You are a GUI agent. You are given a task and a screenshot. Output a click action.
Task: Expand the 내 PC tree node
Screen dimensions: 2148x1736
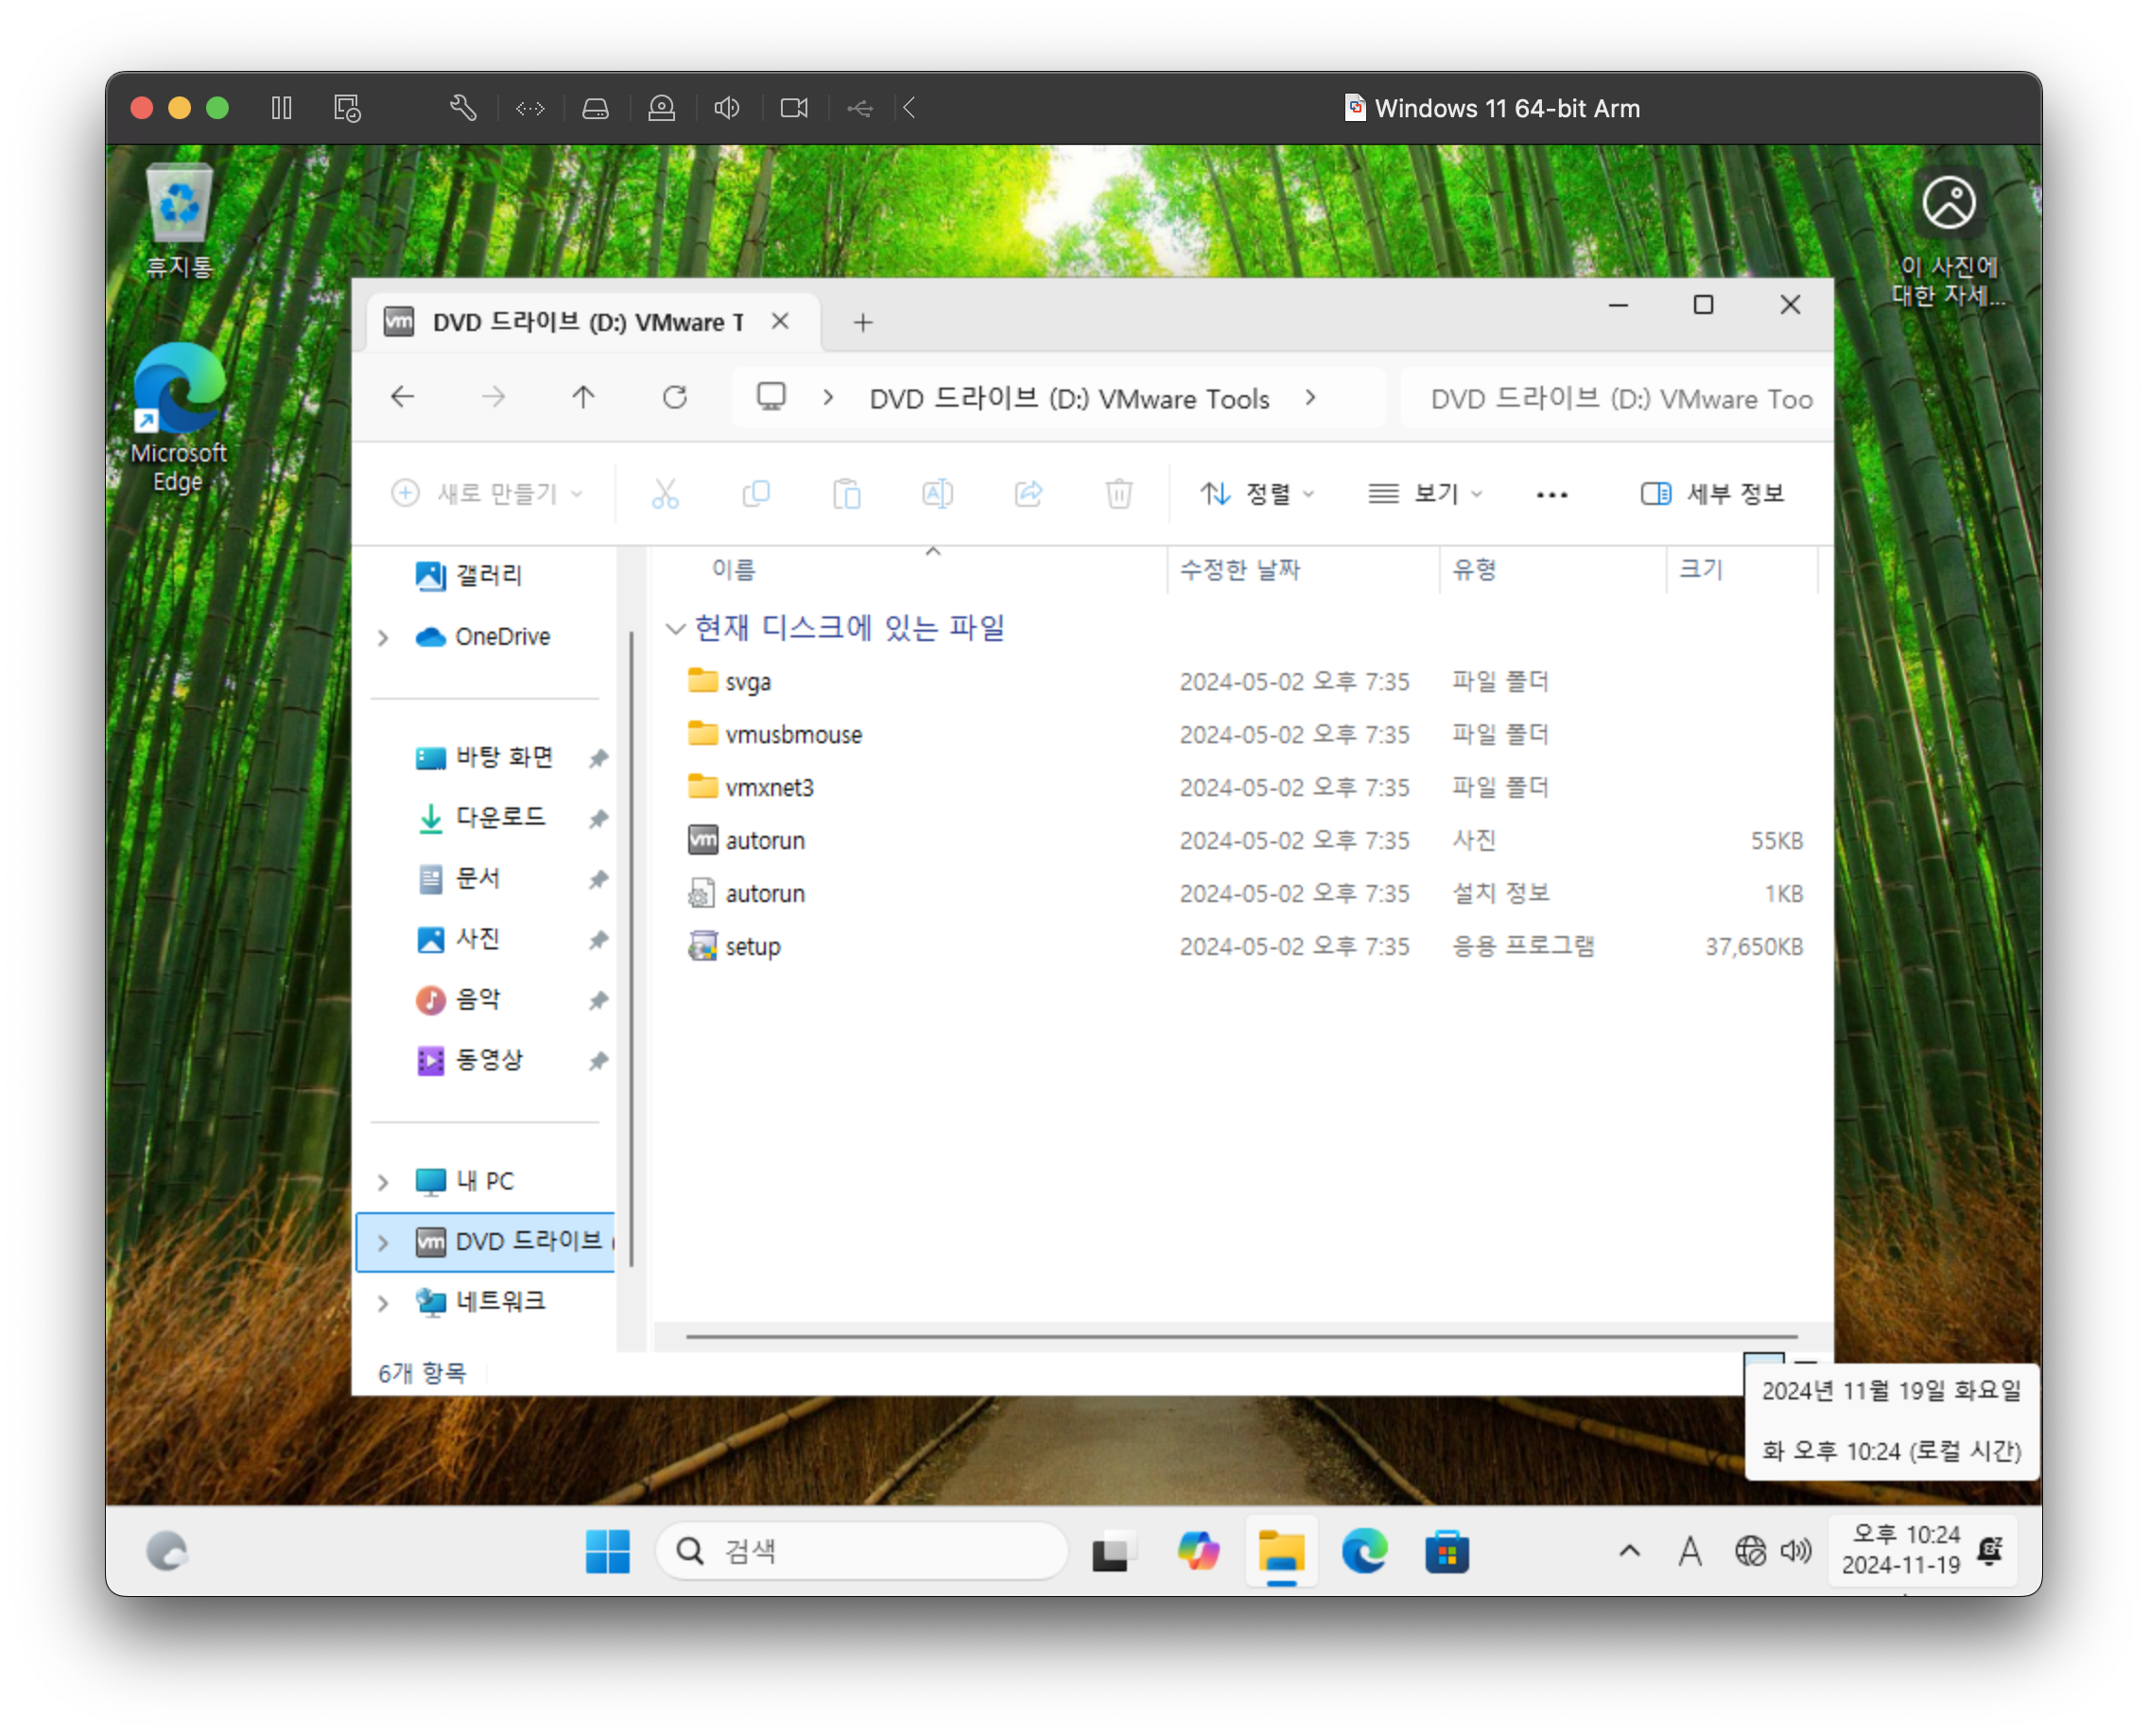pyautogui.click(x=383, y=1182)
